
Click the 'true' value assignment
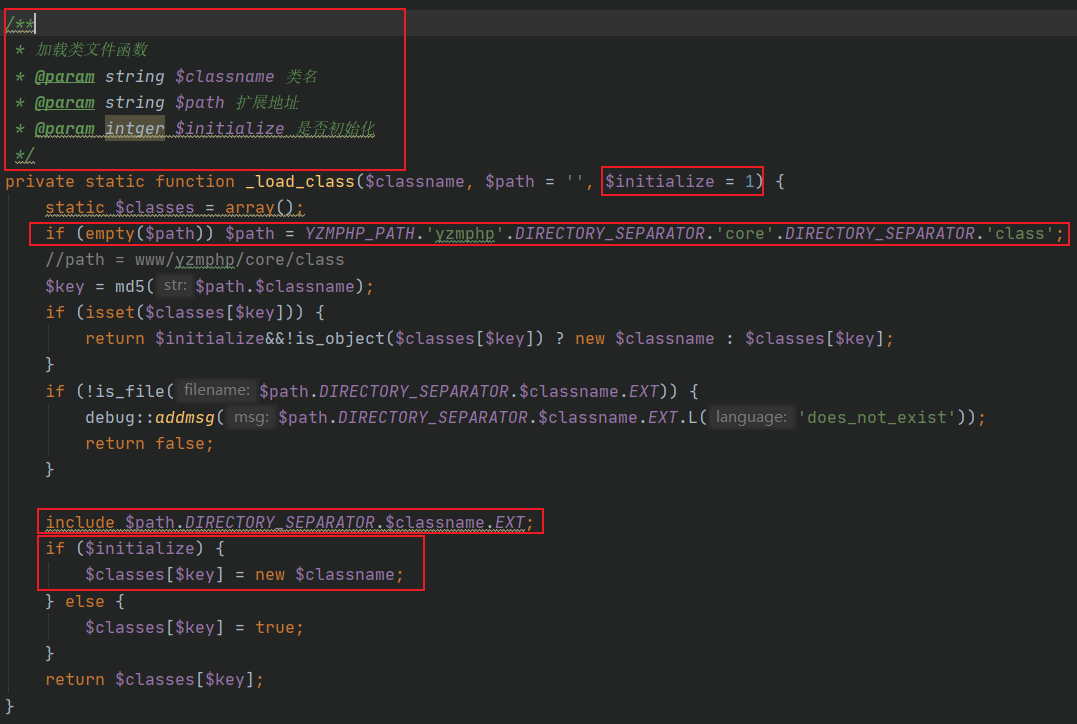[275, 628]
